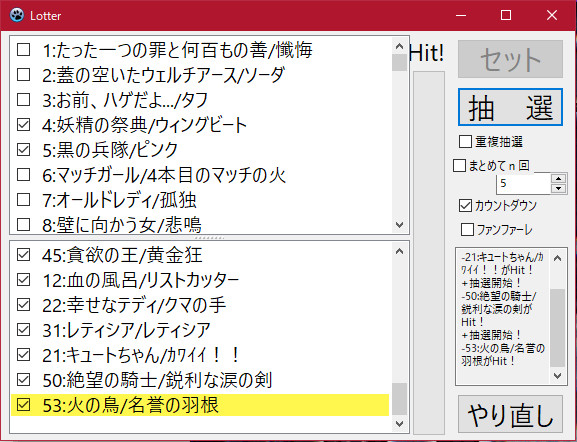Check item 1:たった一つの罪と何百もの善
This screenshot has height=442, width=577.
tap(24, 49)
